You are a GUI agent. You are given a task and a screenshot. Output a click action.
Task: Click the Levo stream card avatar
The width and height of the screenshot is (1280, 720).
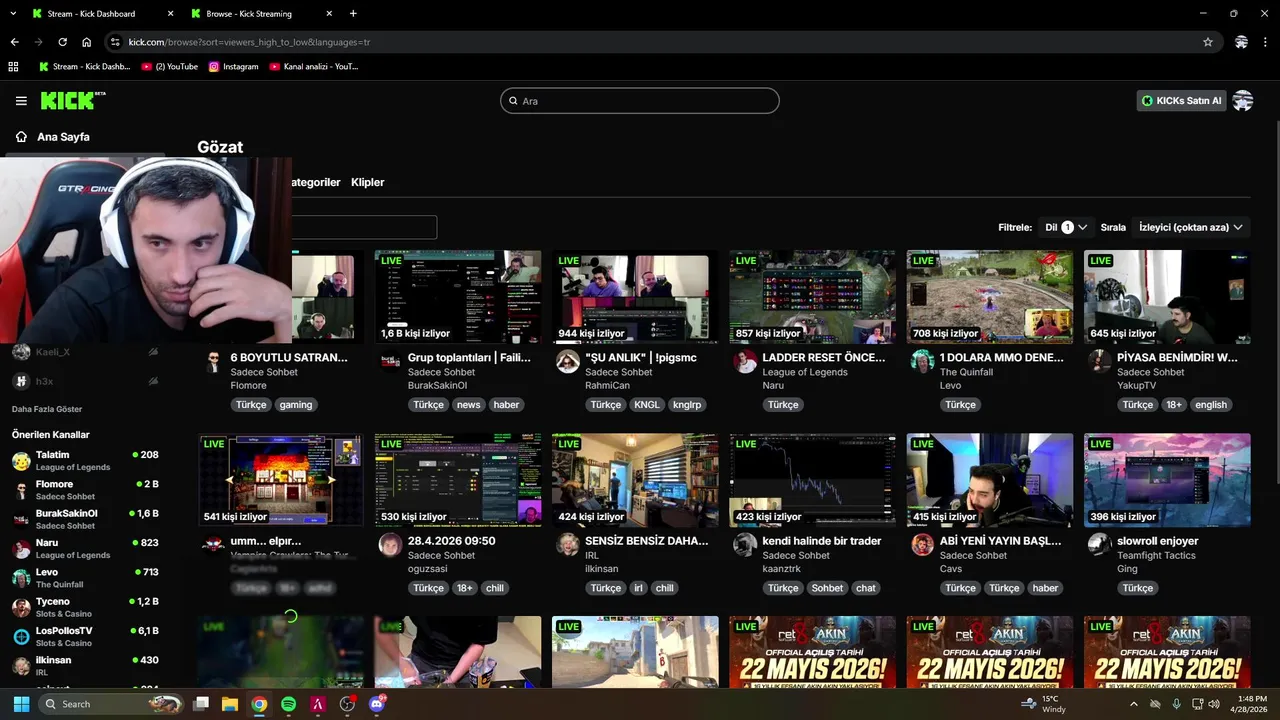922,361
